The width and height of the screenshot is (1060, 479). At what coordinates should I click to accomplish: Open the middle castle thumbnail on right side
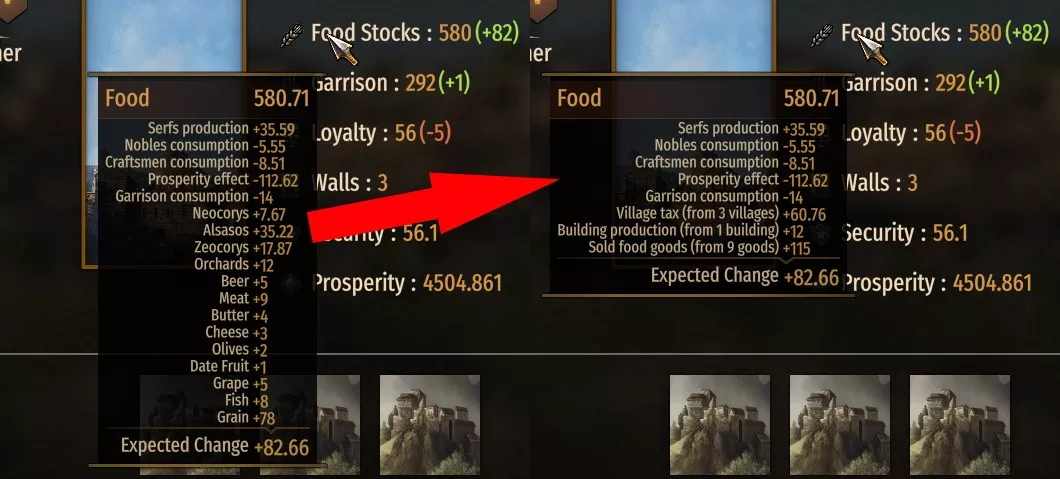(840, 425)
